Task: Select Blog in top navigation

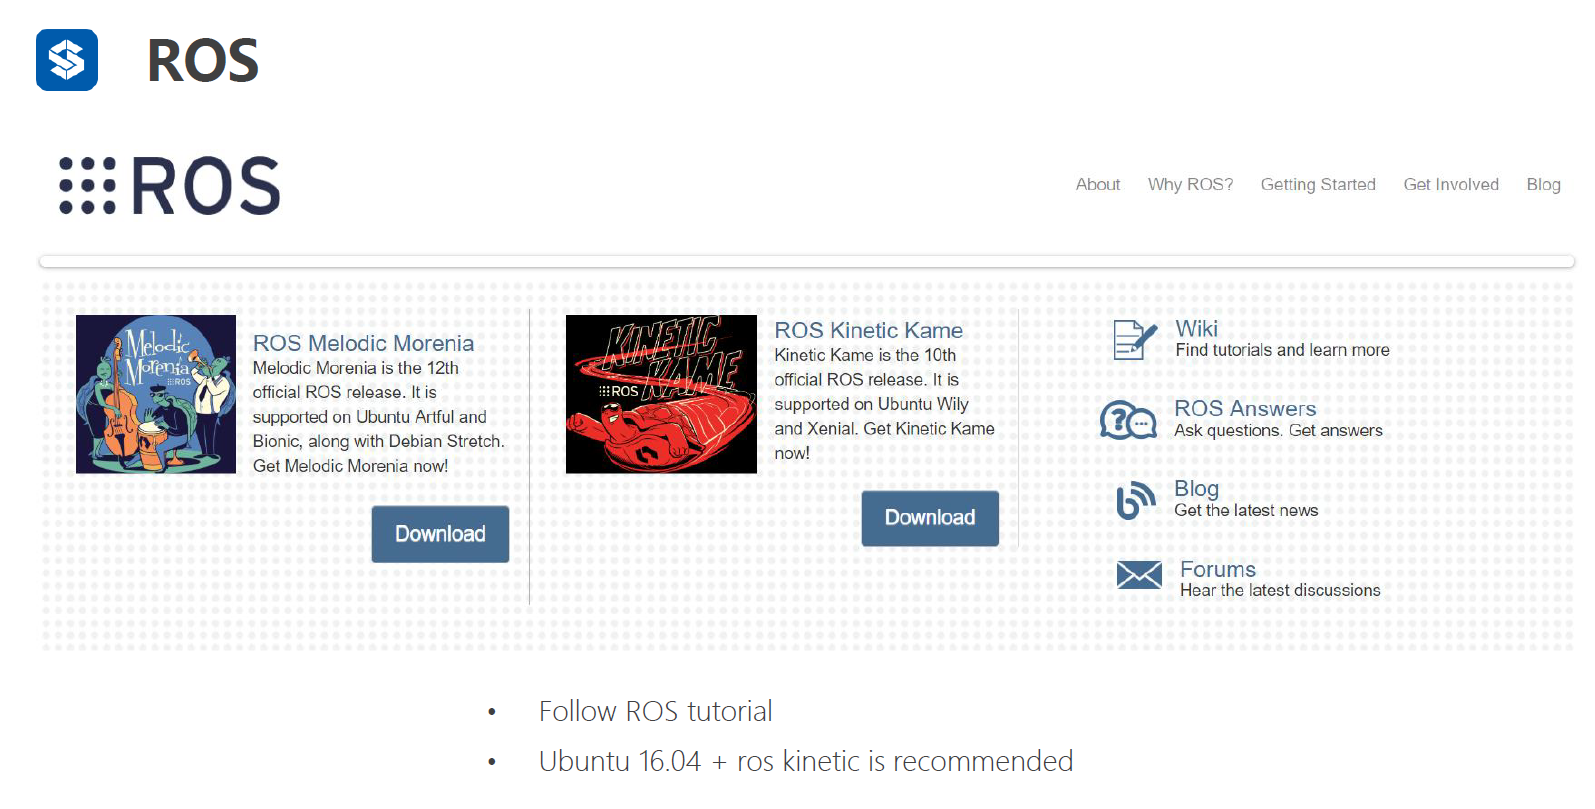Action: (1543, 184)
